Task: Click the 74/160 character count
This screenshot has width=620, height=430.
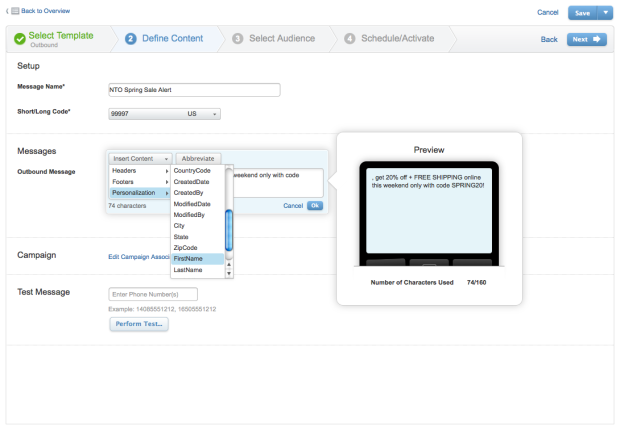Action: click(476, 282)
